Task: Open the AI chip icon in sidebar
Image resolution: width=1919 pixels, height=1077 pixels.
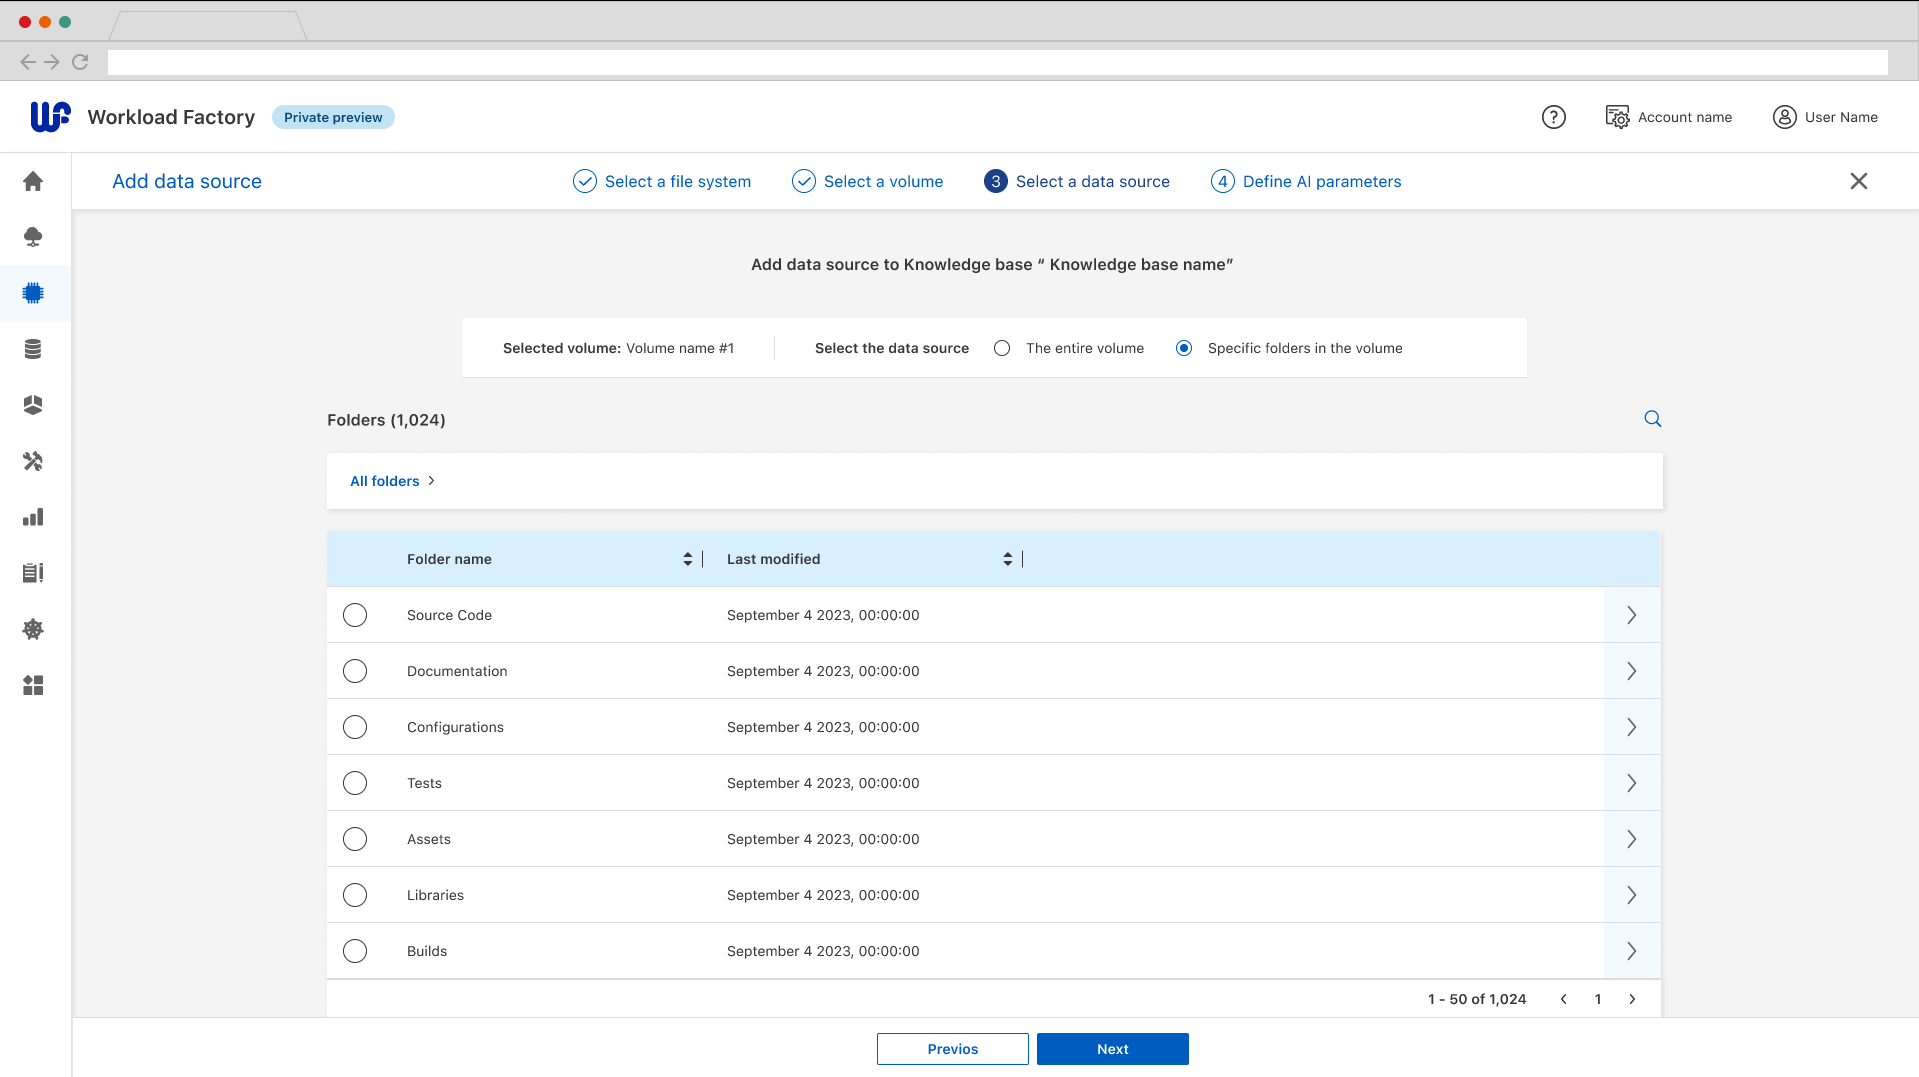Action: click(33, 293)
